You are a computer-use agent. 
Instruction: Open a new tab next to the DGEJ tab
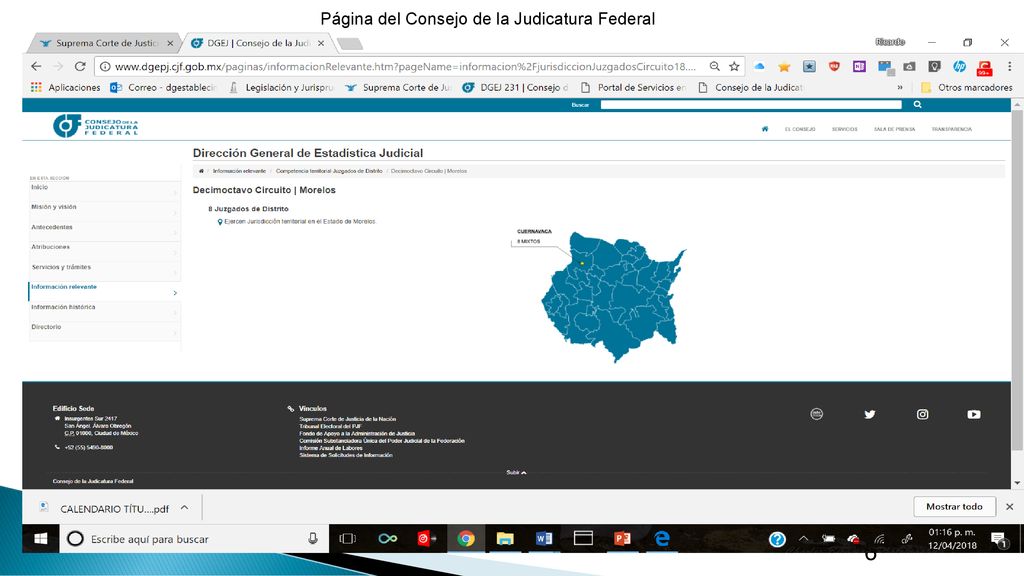(x=350, y=44)
